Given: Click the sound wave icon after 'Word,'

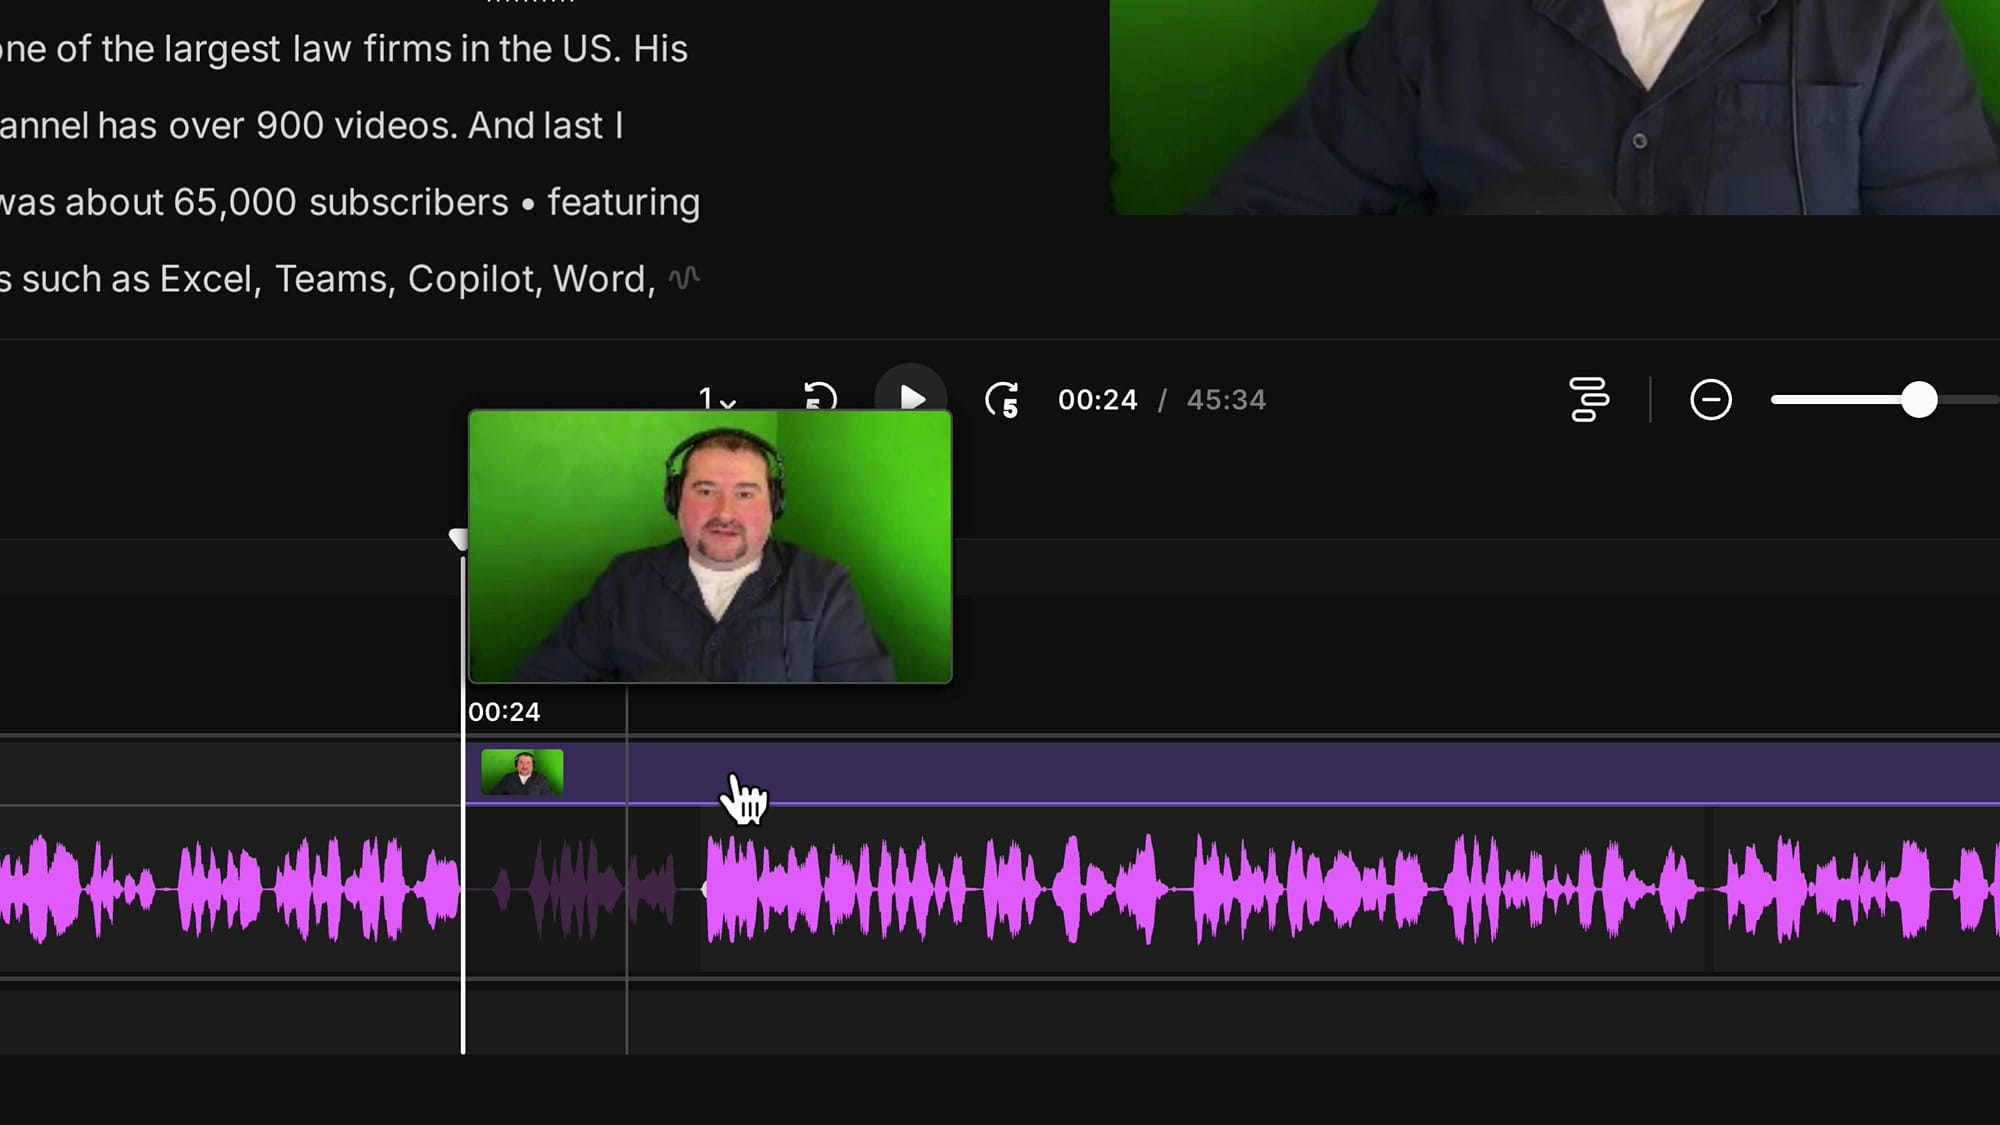Looking at the screenshot, I should pyautogui.click(x=685, y=278).
